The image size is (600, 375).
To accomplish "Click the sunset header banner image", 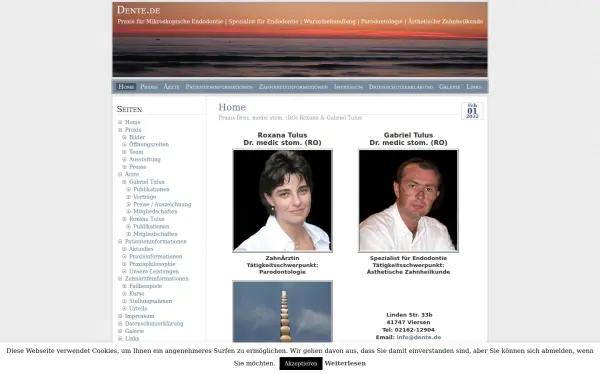I will pyautogui.click(x=300, y=39).
